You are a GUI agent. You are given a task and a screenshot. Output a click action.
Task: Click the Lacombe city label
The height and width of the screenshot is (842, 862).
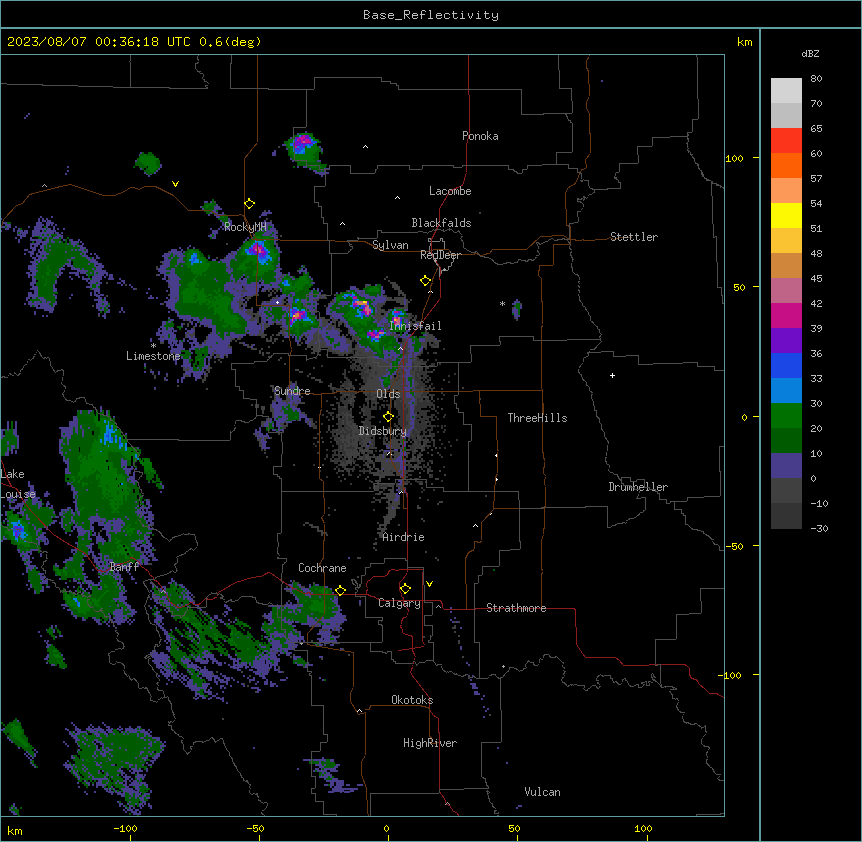pos(450,191)
